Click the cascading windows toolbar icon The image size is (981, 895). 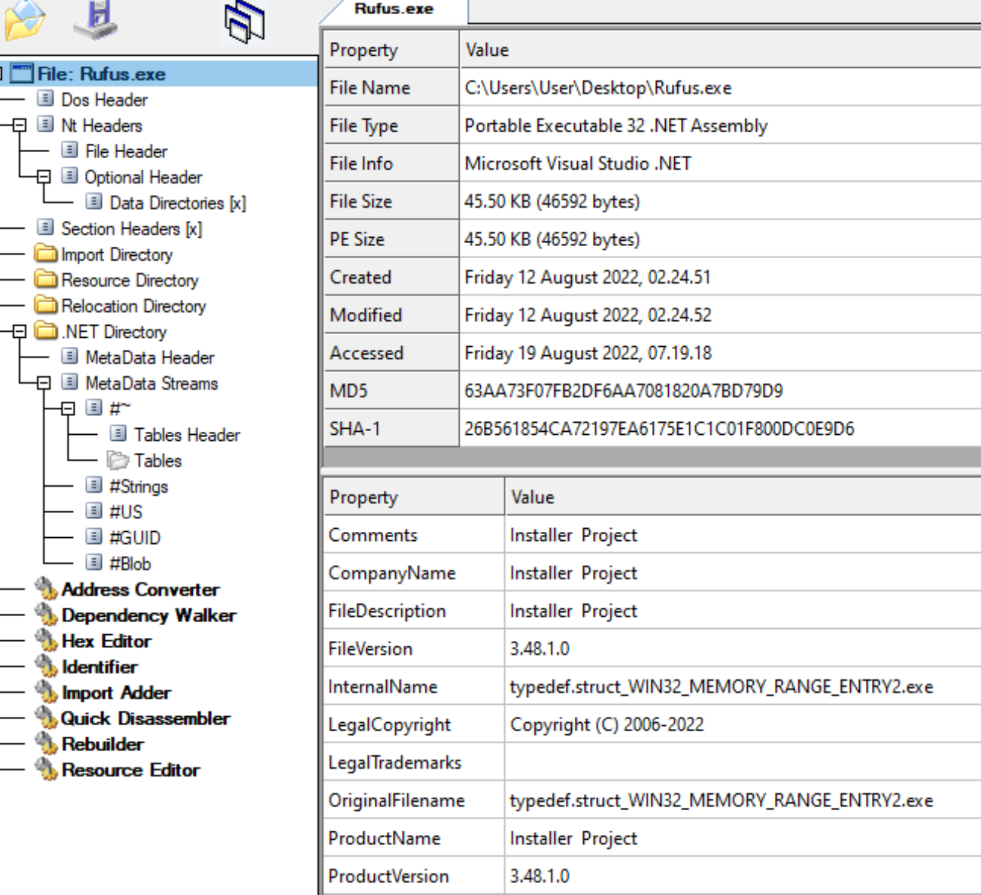pos(244,22)
